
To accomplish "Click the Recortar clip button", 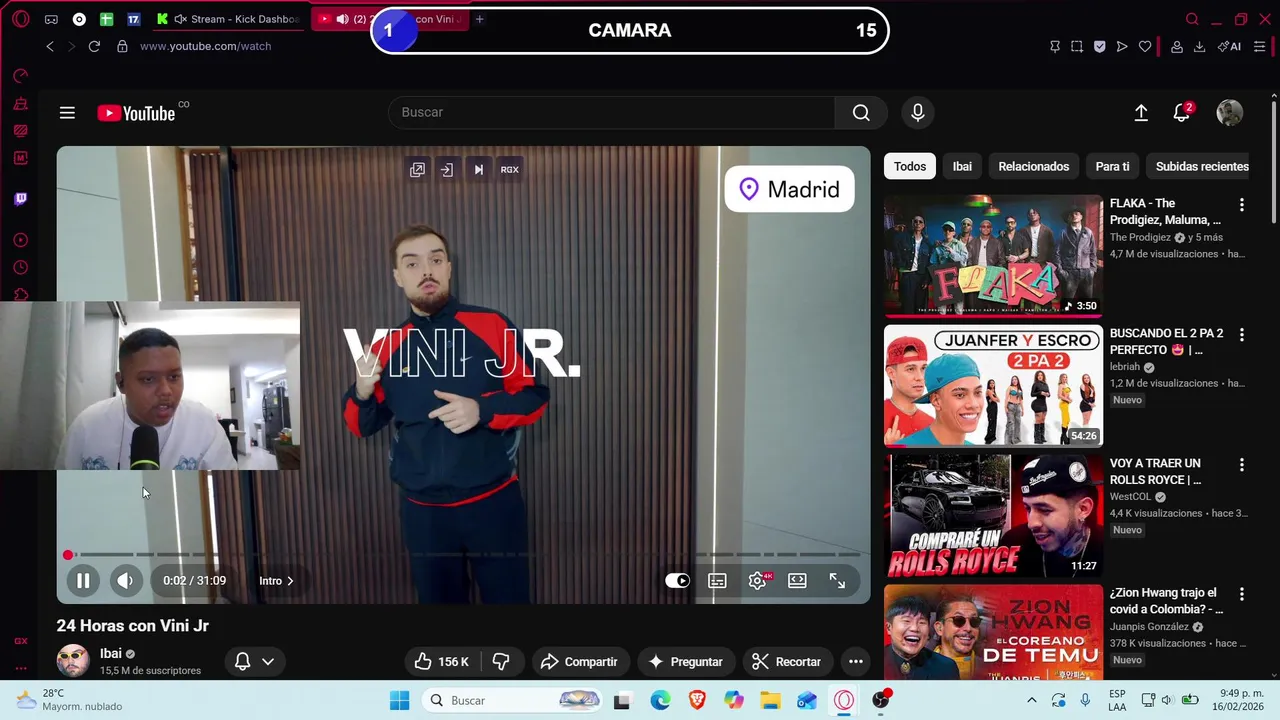I will (787, 661).
